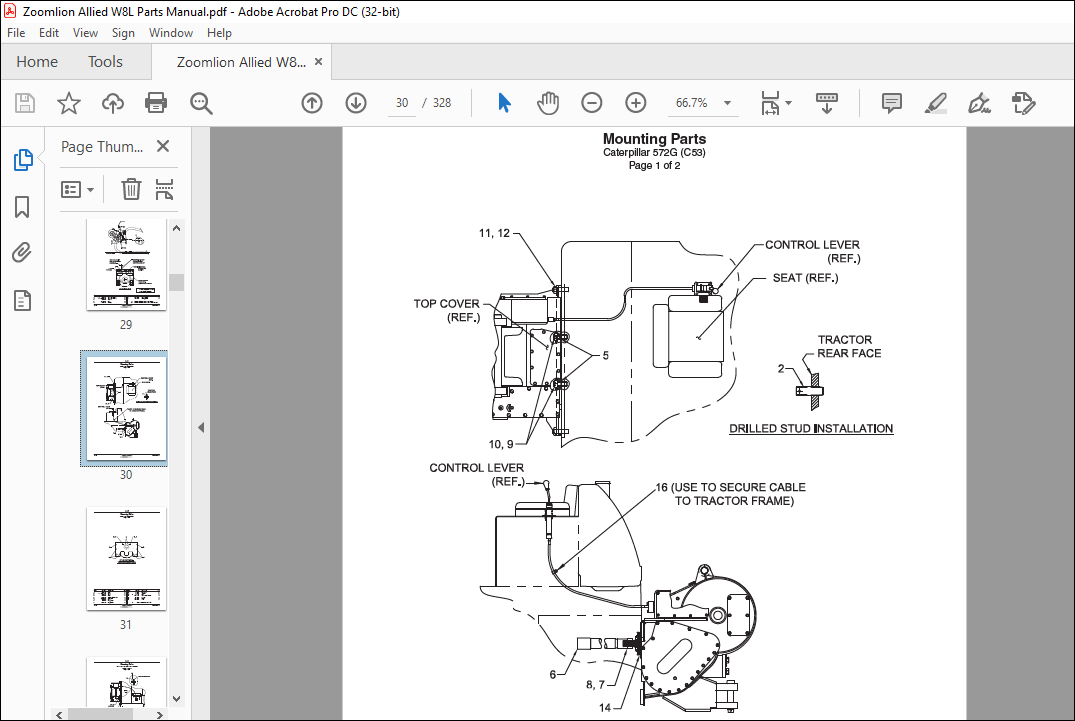Select page 29 thumbnail
The height and width of the screenshot is (721, 1075).
[x=126, y=265]
